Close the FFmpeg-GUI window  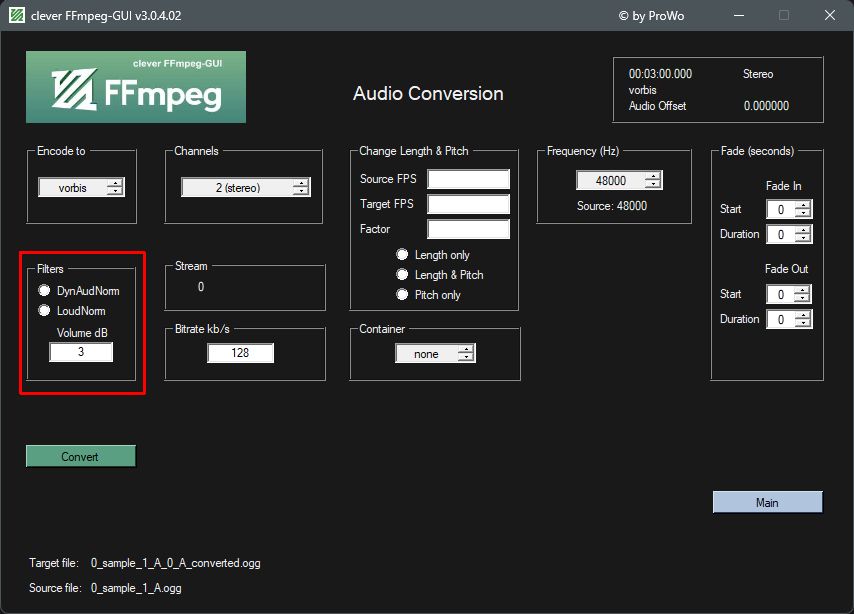click(829, 15)
